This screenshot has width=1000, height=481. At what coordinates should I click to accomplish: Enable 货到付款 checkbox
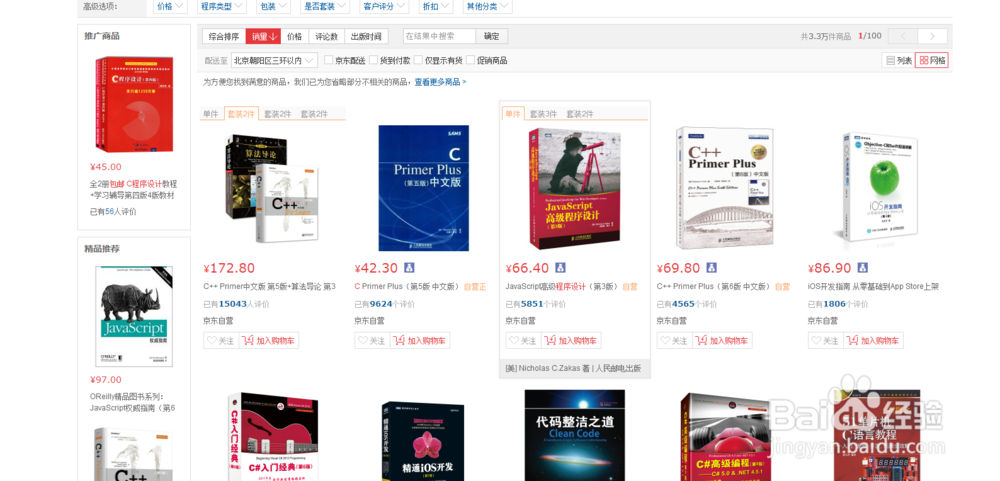pos(374,61)
